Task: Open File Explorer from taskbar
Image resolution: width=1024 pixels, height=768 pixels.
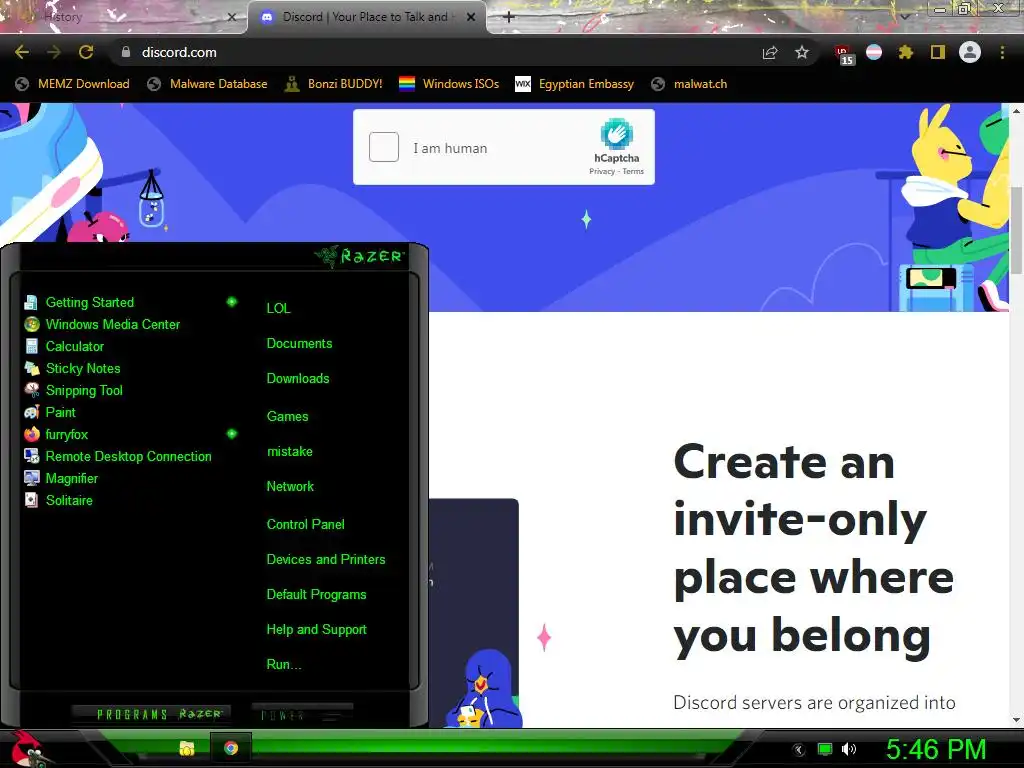Action: (x=187, y=748)
